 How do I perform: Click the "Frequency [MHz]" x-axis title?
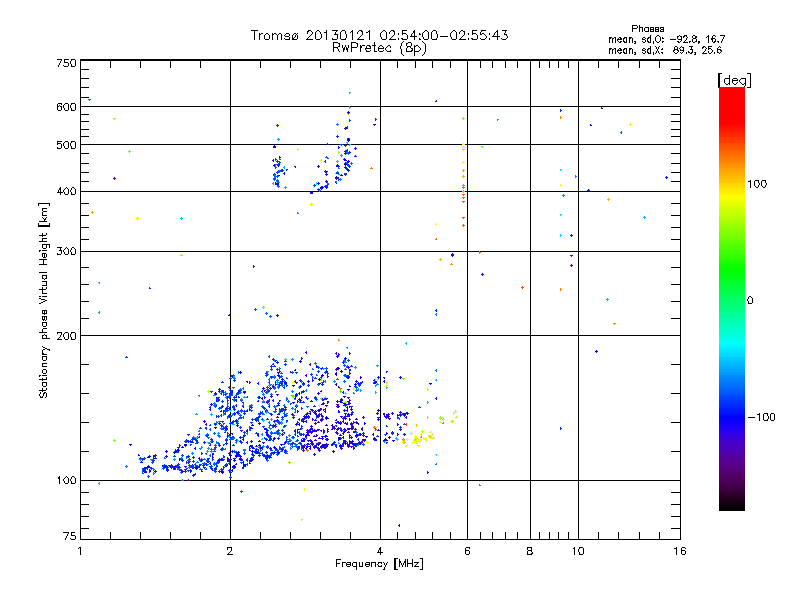pyautogui.click(x=379, y=563)
